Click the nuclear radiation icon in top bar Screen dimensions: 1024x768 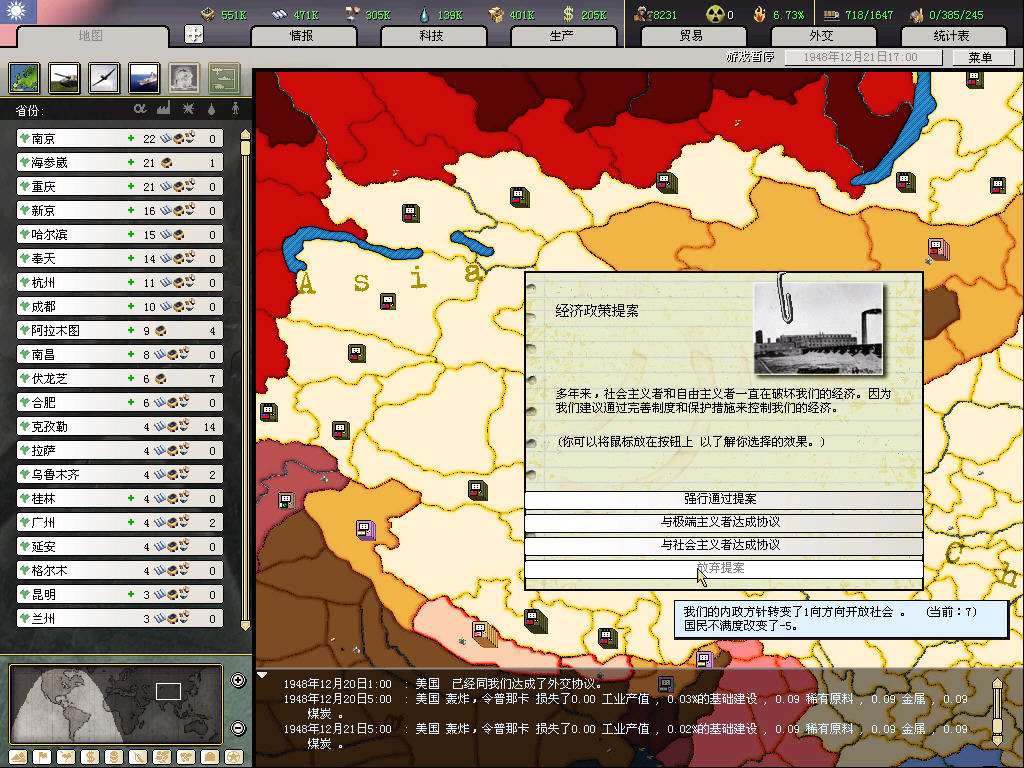pyautogui.click(x=716, y=14)
